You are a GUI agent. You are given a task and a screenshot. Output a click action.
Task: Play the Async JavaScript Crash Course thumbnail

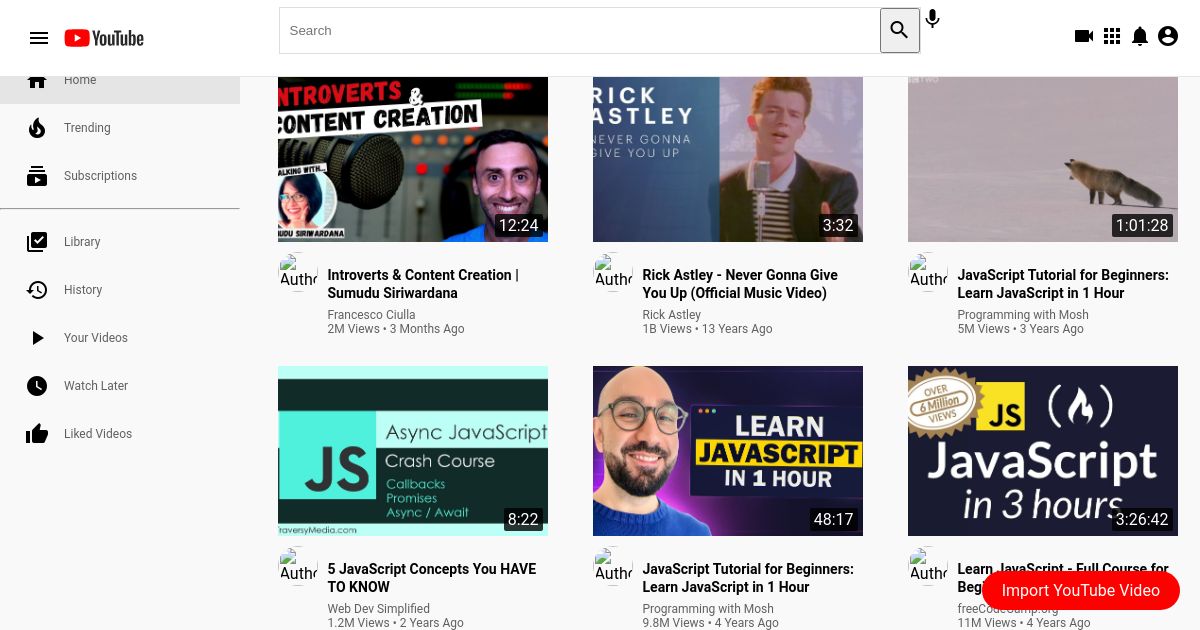point(412,451)
